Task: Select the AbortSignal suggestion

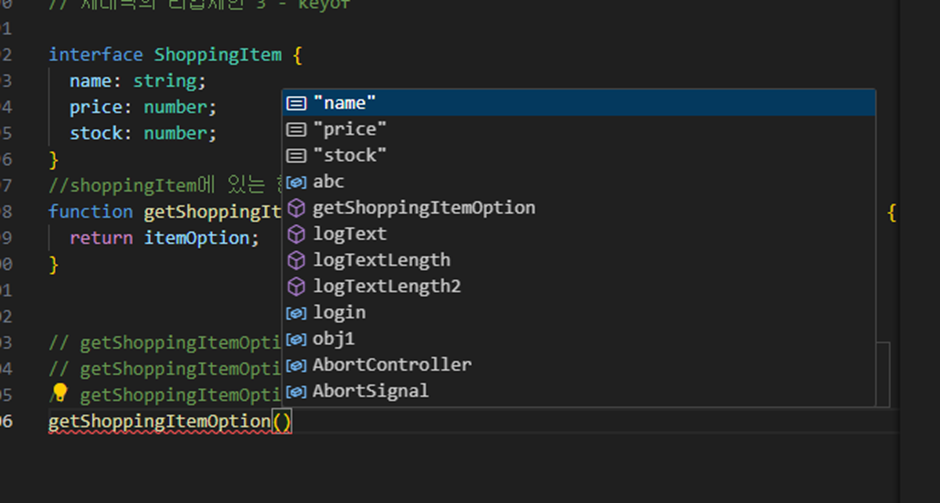Action: click(579, 391)
